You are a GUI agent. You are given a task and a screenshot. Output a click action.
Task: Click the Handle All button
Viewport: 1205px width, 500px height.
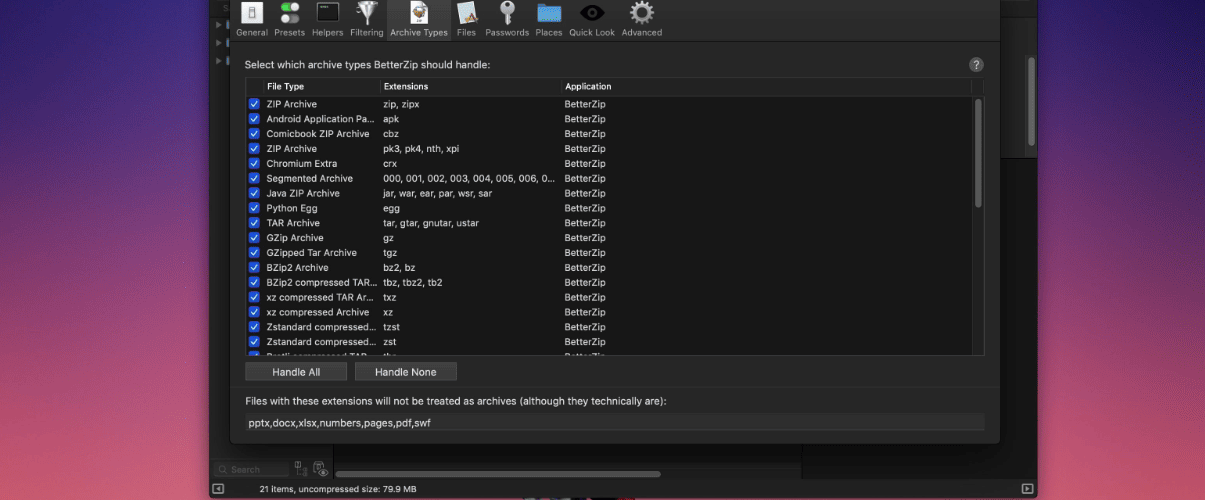(x=296, y=372)
